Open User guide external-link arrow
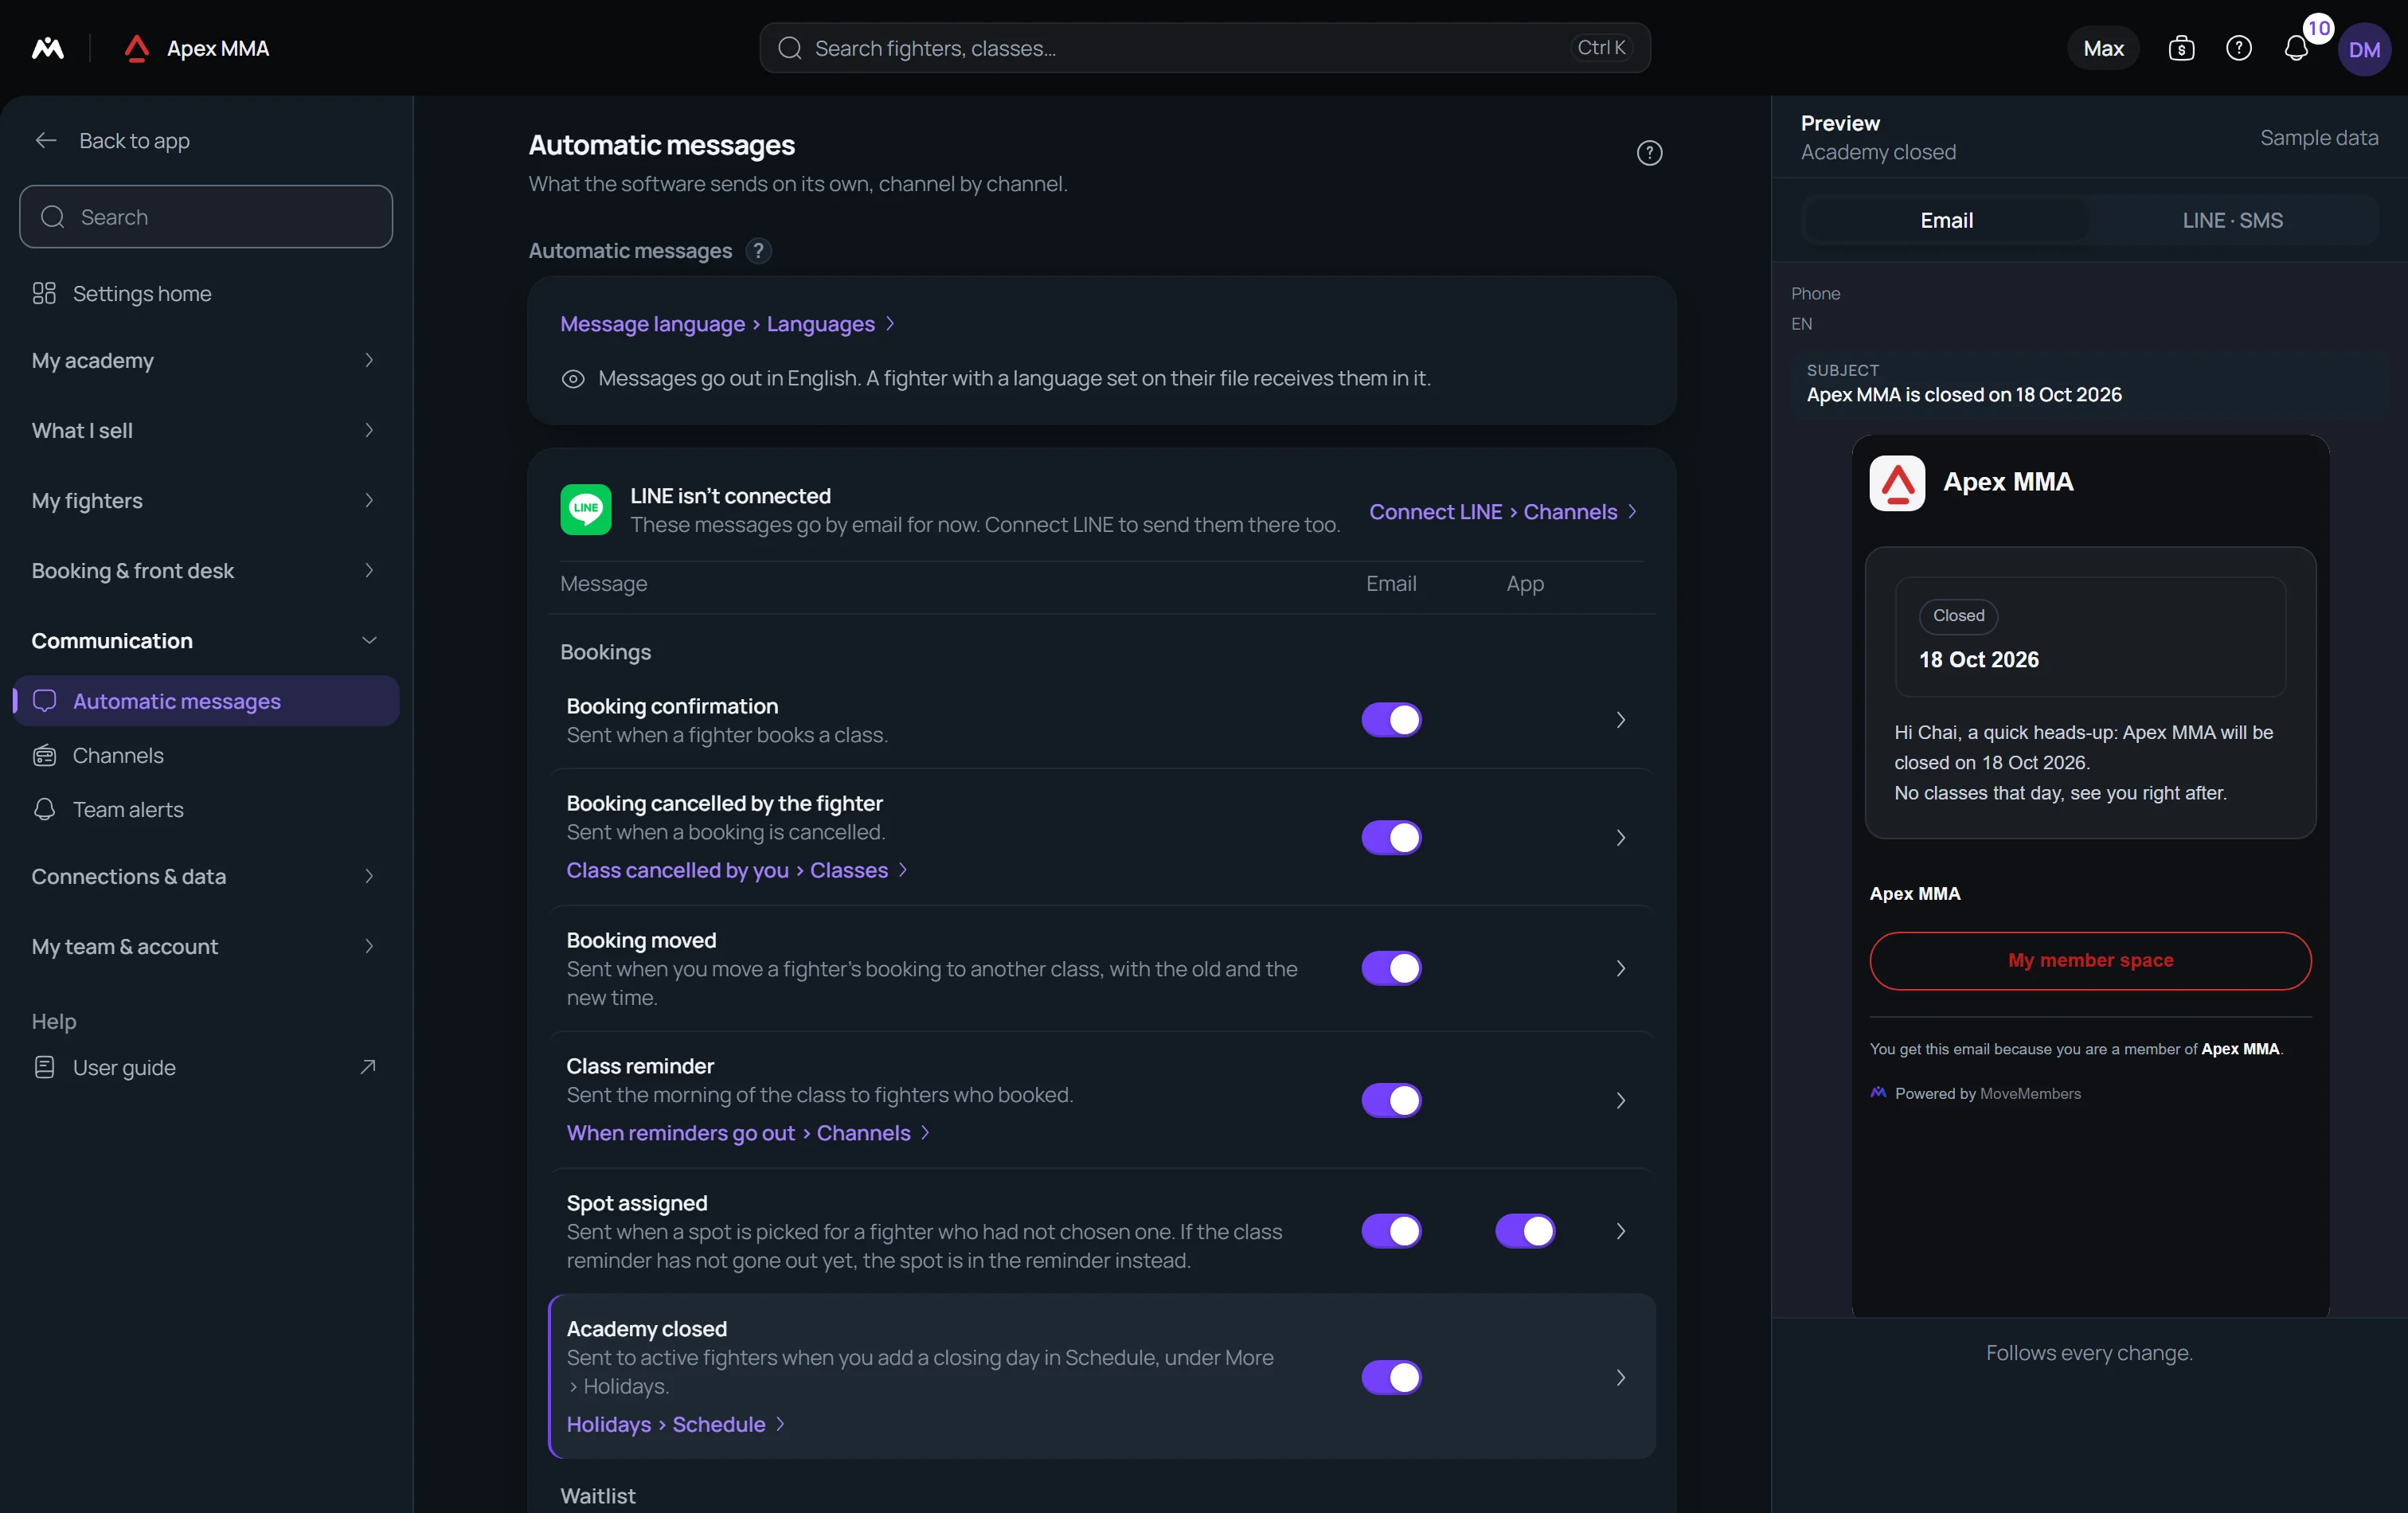This screenshot has height=1513, width=2408. point(368,1067)
